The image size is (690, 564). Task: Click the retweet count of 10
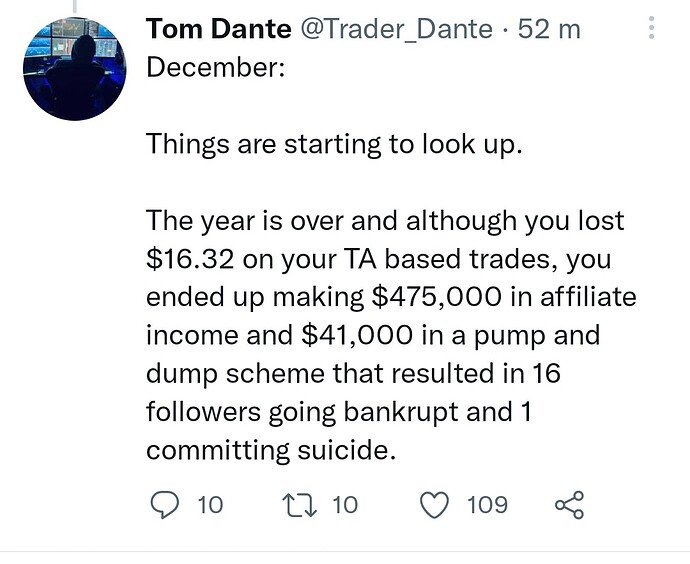pos(345,505)
